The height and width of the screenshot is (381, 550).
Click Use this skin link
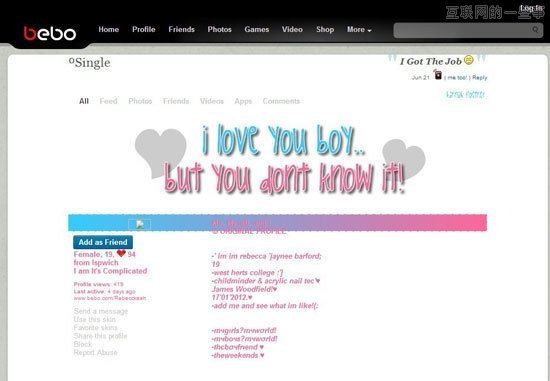pos(94,319)
